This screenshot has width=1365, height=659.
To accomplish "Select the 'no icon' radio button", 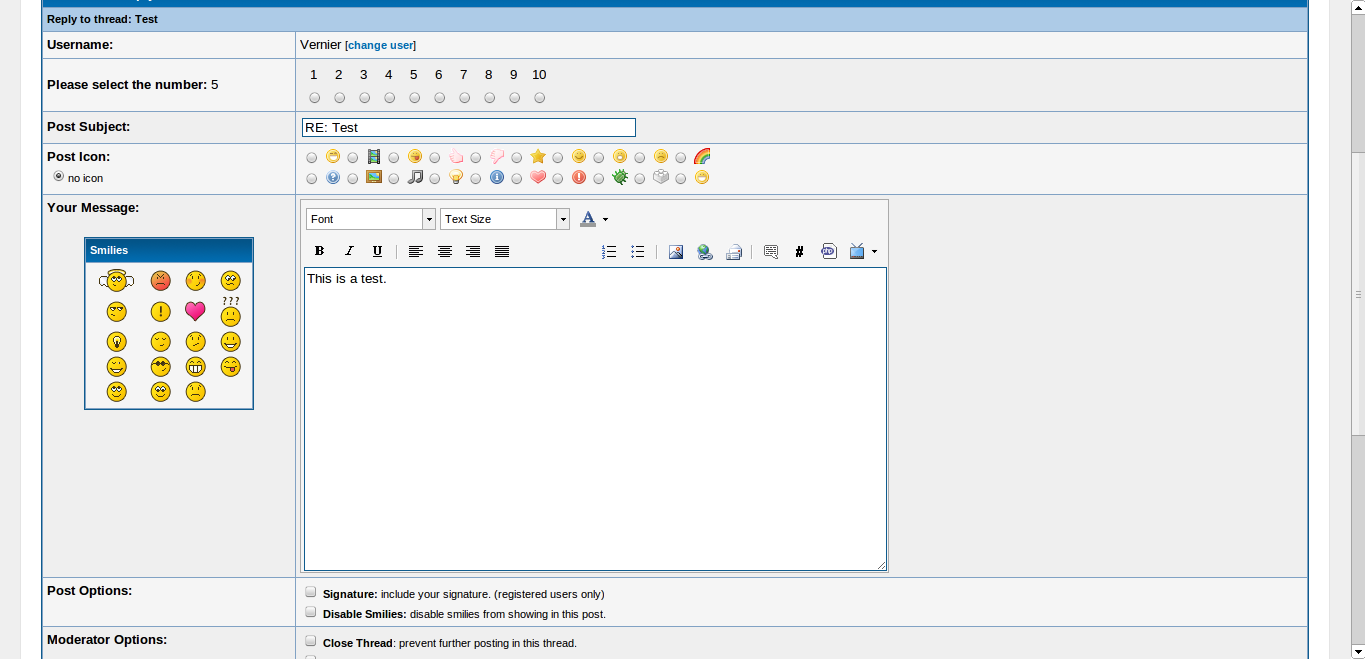I will coord(59,176).
